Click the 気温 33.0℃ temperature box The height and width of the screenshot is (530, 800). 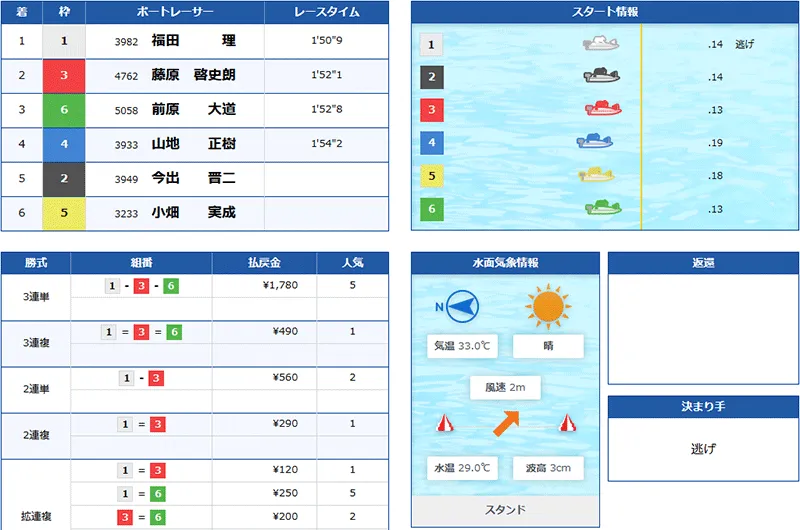click(459, 346)
